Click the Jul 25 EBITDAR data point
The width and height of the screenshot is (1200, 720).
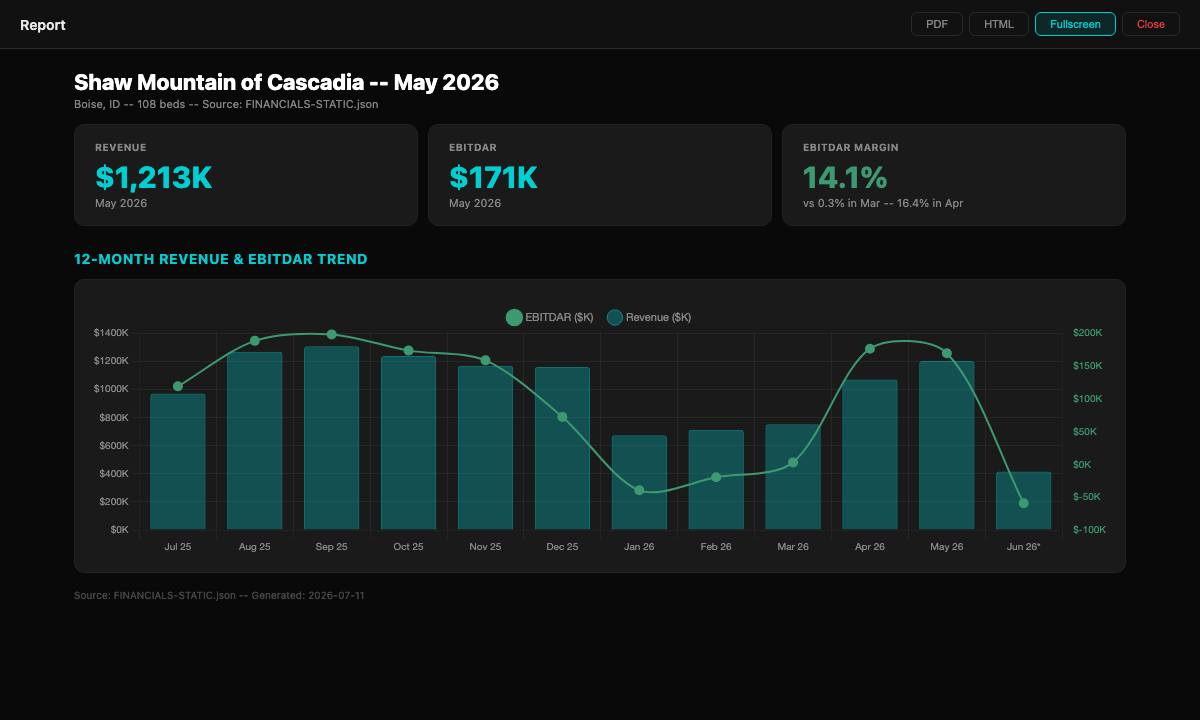pos(178,386)
